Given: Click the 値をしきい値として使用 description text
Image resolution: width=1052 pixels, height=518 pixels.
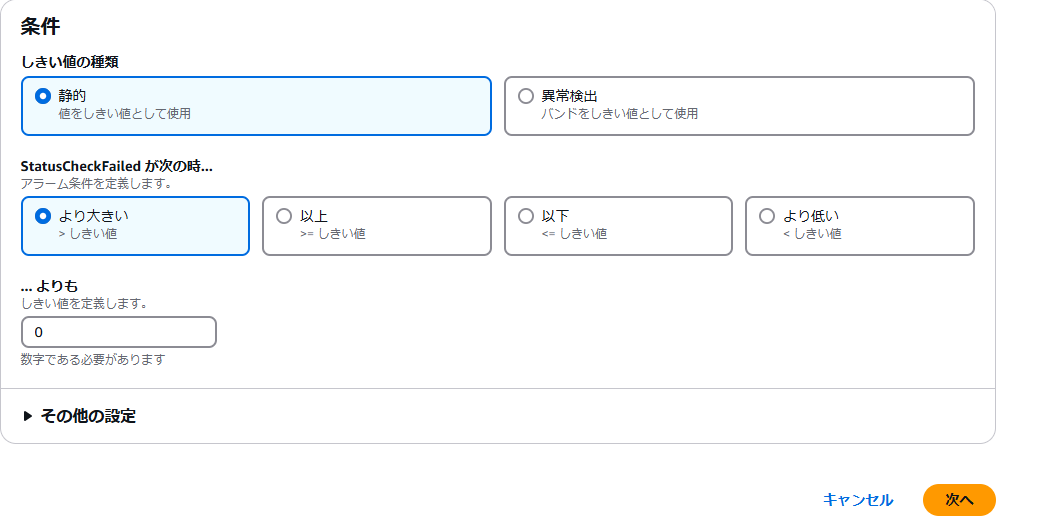Looking at the screenshot, I should 125,114.
